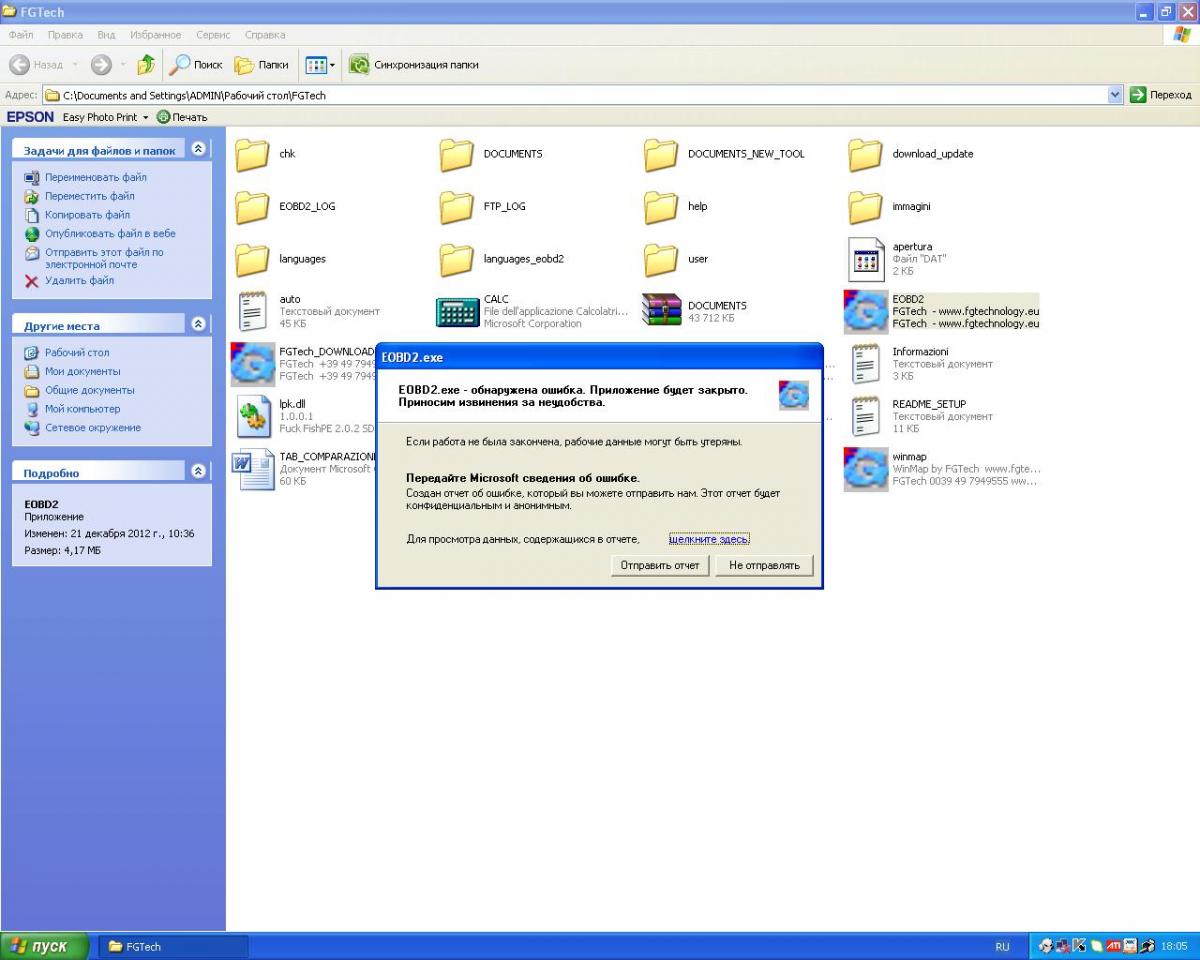The height and width of the screenshot is (960, 1200).
Task: Open the EOBD2_LOG folder
Action: (x=253, y=206)
